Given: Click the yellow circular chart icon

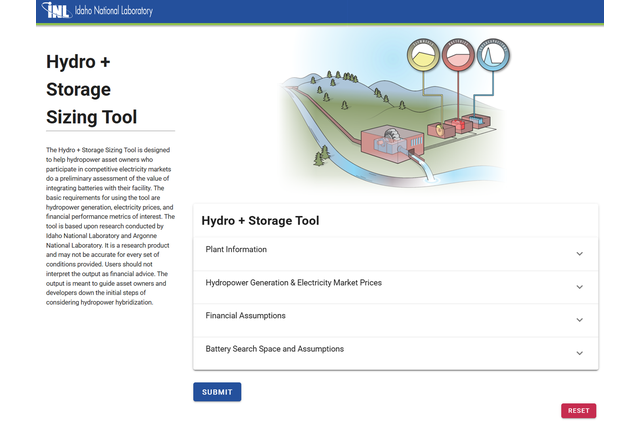Looking at the screenshot, I should tap(423, 55).
